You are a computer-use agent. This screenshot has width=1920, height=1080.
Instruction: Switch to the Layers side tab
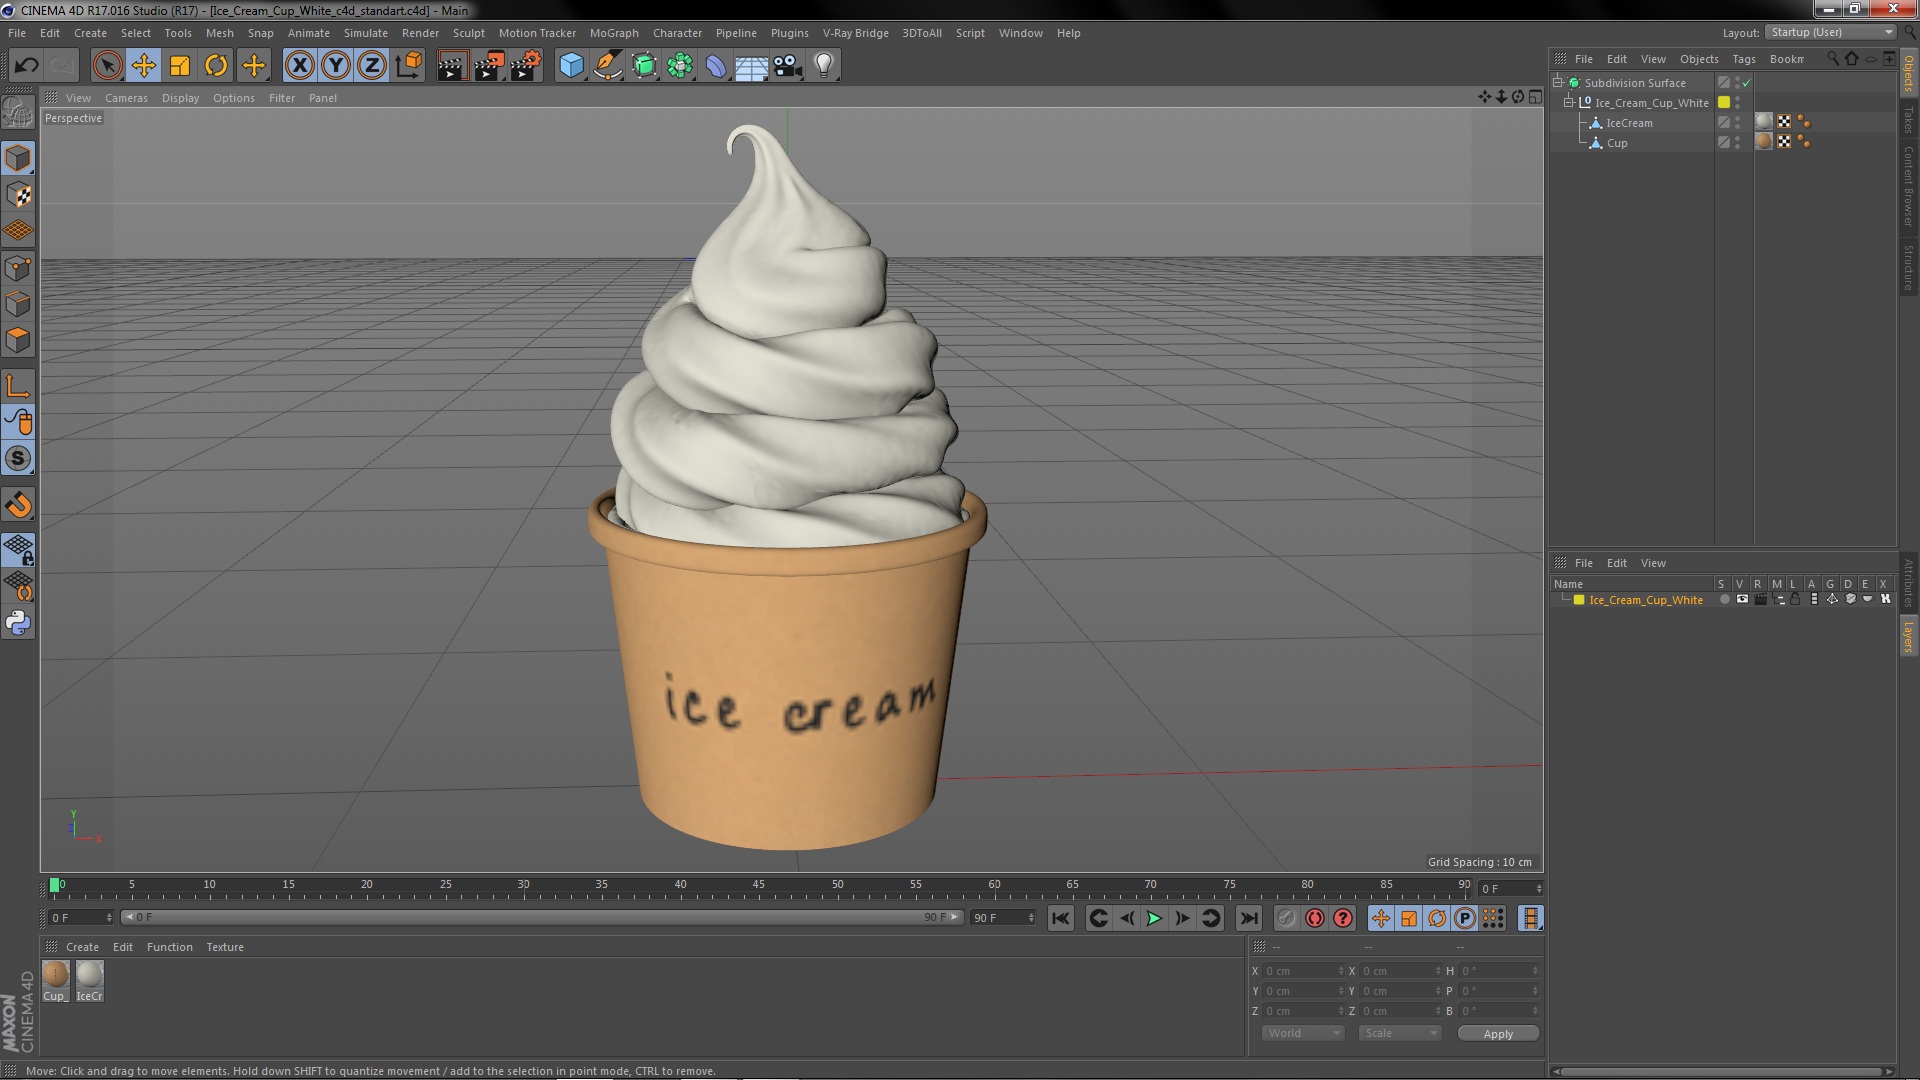tap(1908, 637)
